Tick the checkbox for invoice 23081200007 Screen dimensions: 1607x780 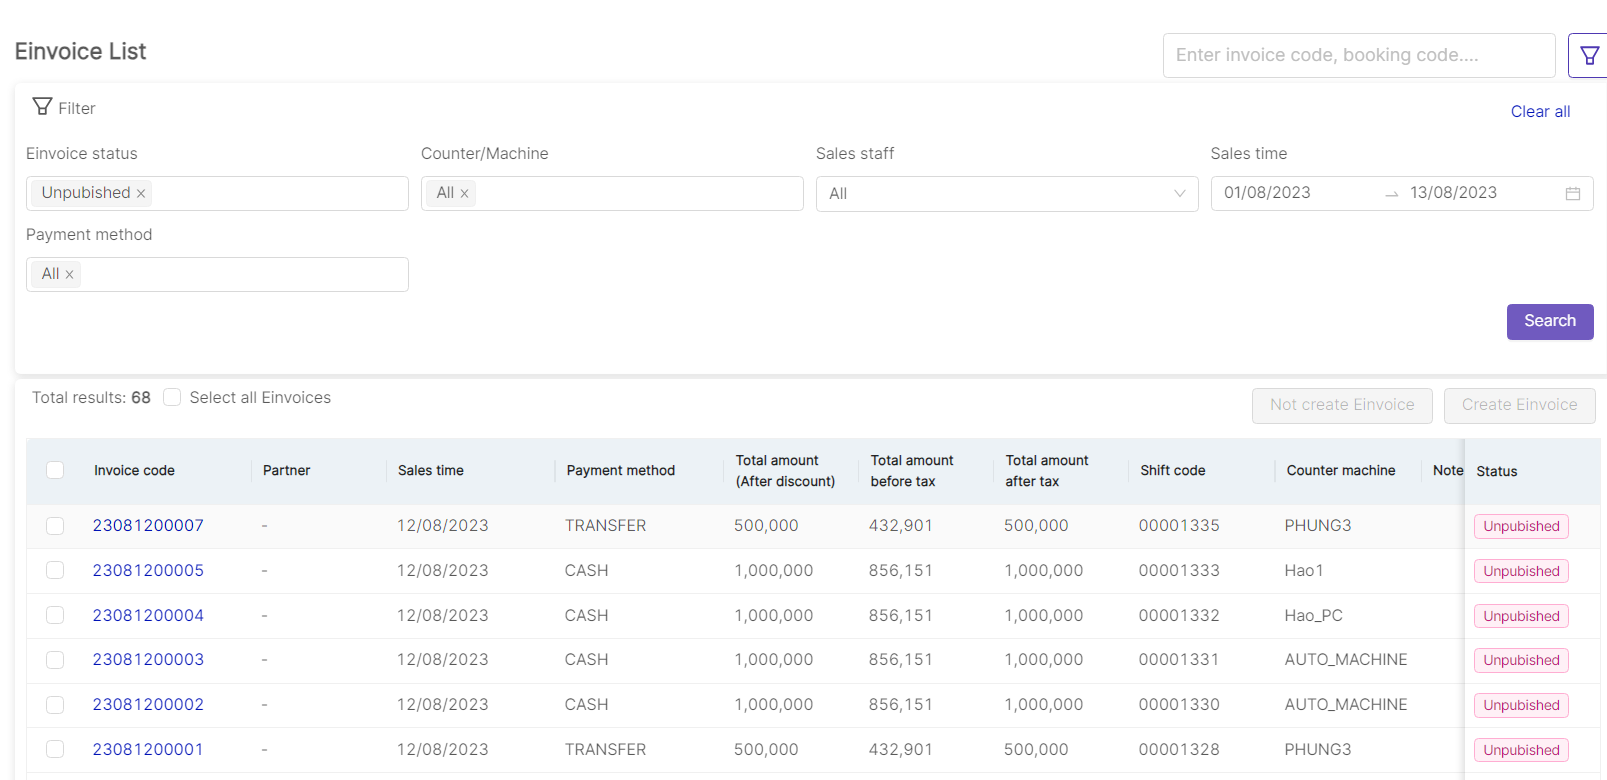pos(55,526)
